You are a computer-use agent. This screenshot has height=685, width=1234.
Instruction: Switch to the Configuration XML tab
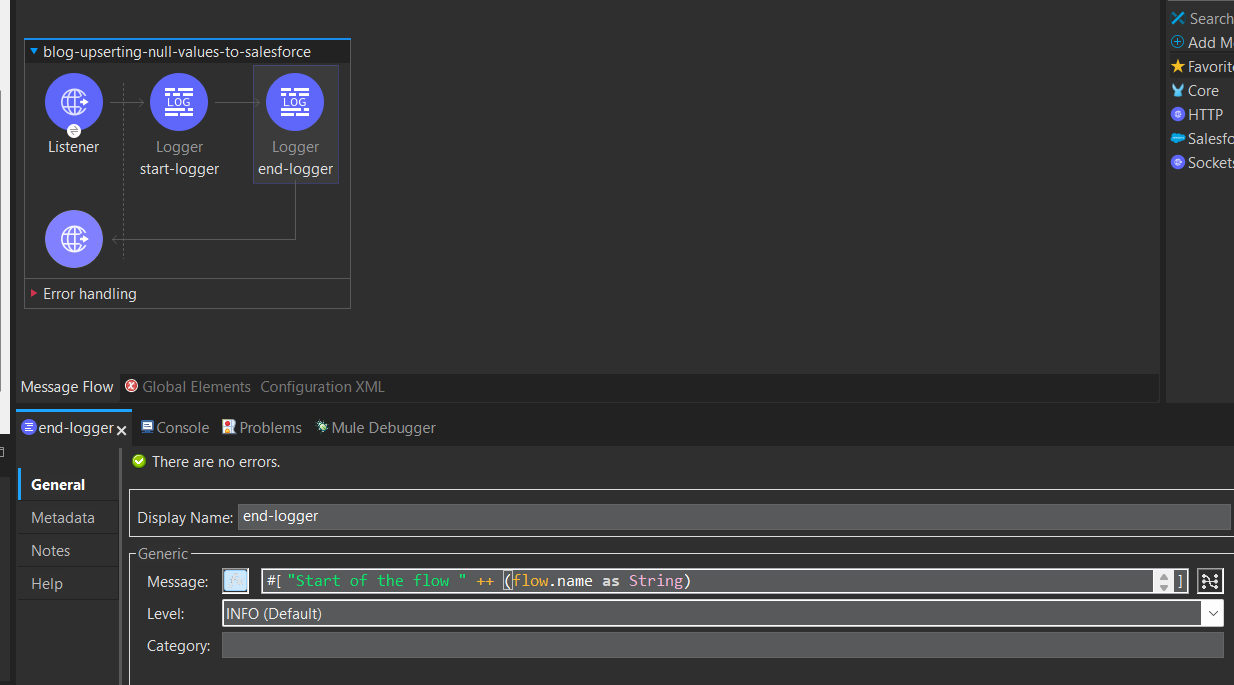tap(322, 387)
